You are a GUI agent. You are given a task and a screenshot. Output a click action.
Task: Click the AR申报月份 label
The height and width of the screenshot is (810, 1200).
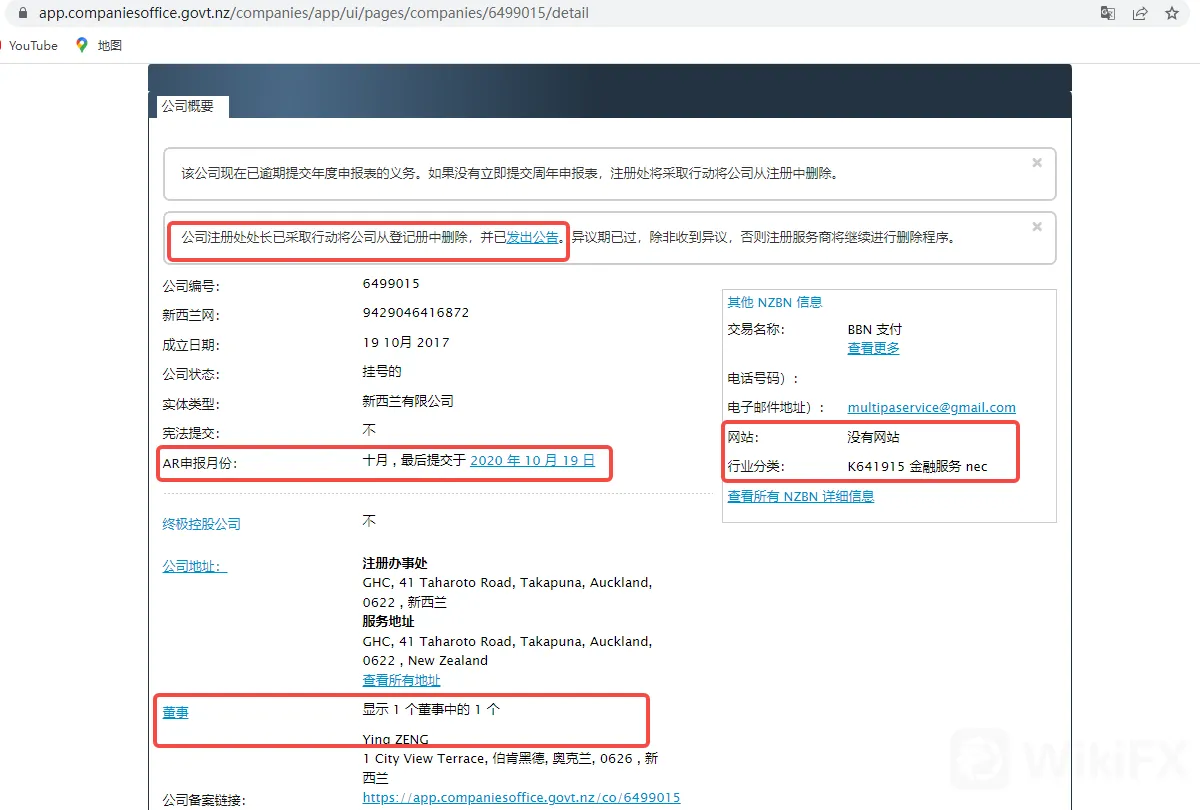[200, 463]
